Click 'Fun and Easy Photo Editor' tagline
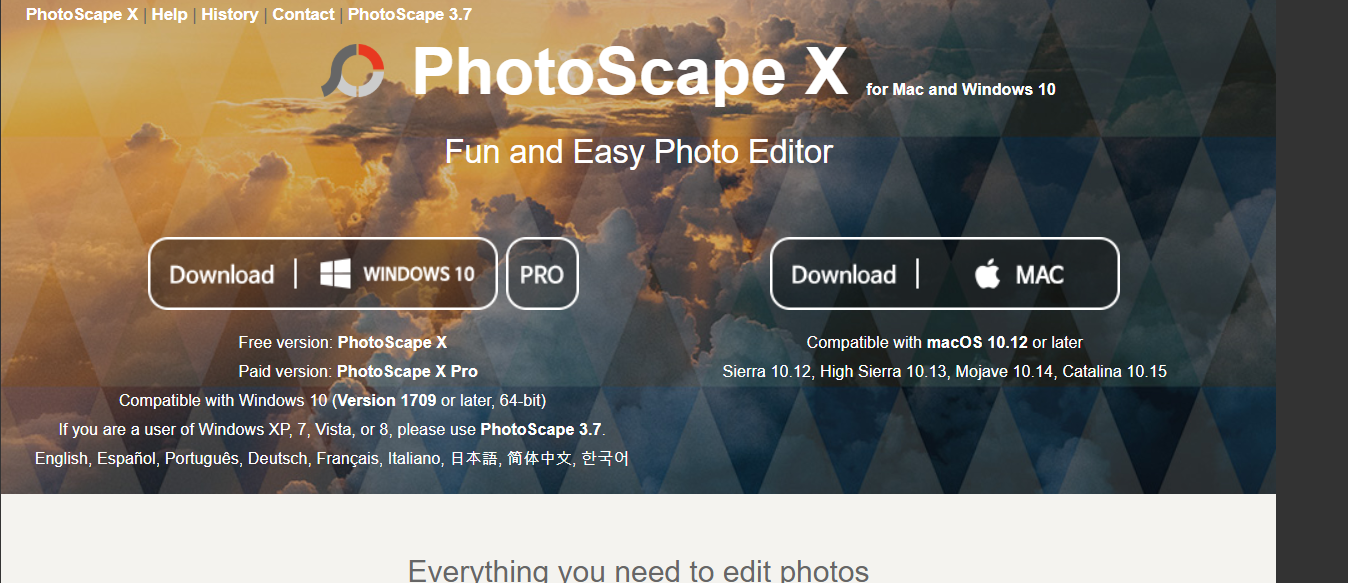Viewport: 1348px width, 583px height. coord(639,152)
